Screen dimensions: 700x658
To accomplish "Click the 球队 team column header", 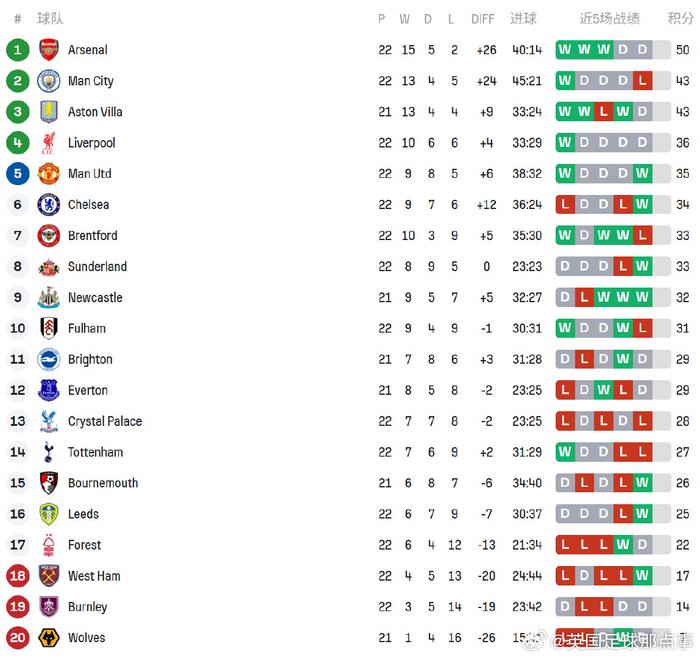I will tap(50, 19).
